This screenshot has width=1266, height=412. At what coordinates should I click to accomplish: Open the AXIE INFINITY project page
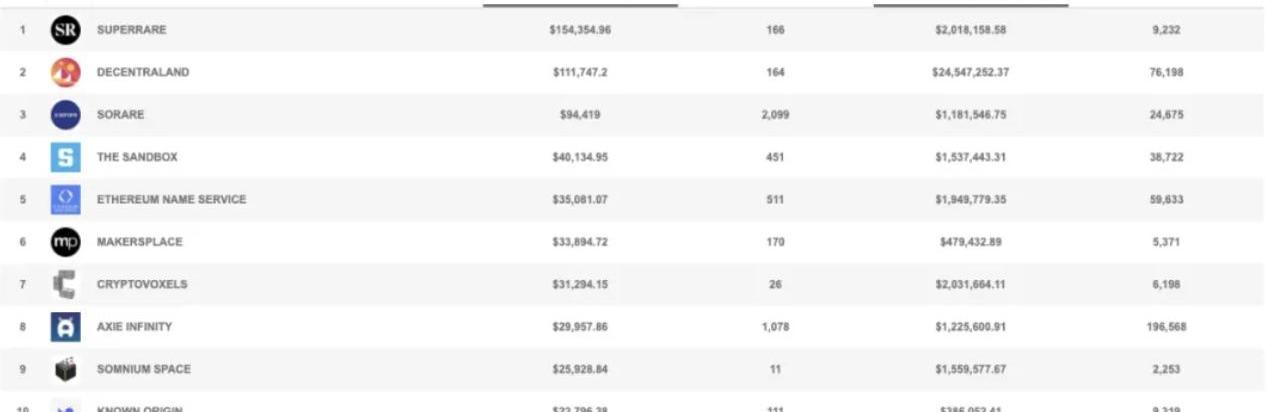[134, 327]
